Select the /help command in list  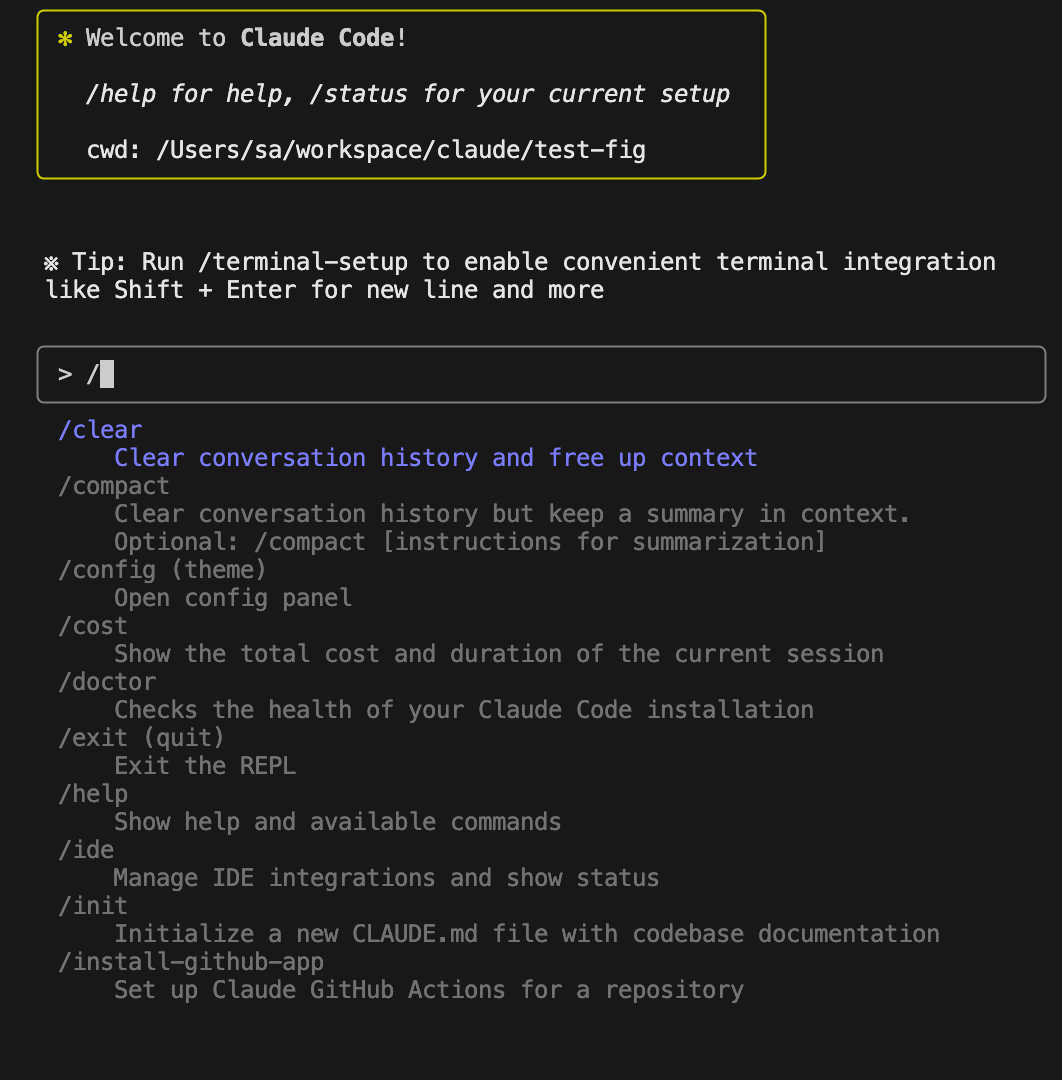pos(93,794)
